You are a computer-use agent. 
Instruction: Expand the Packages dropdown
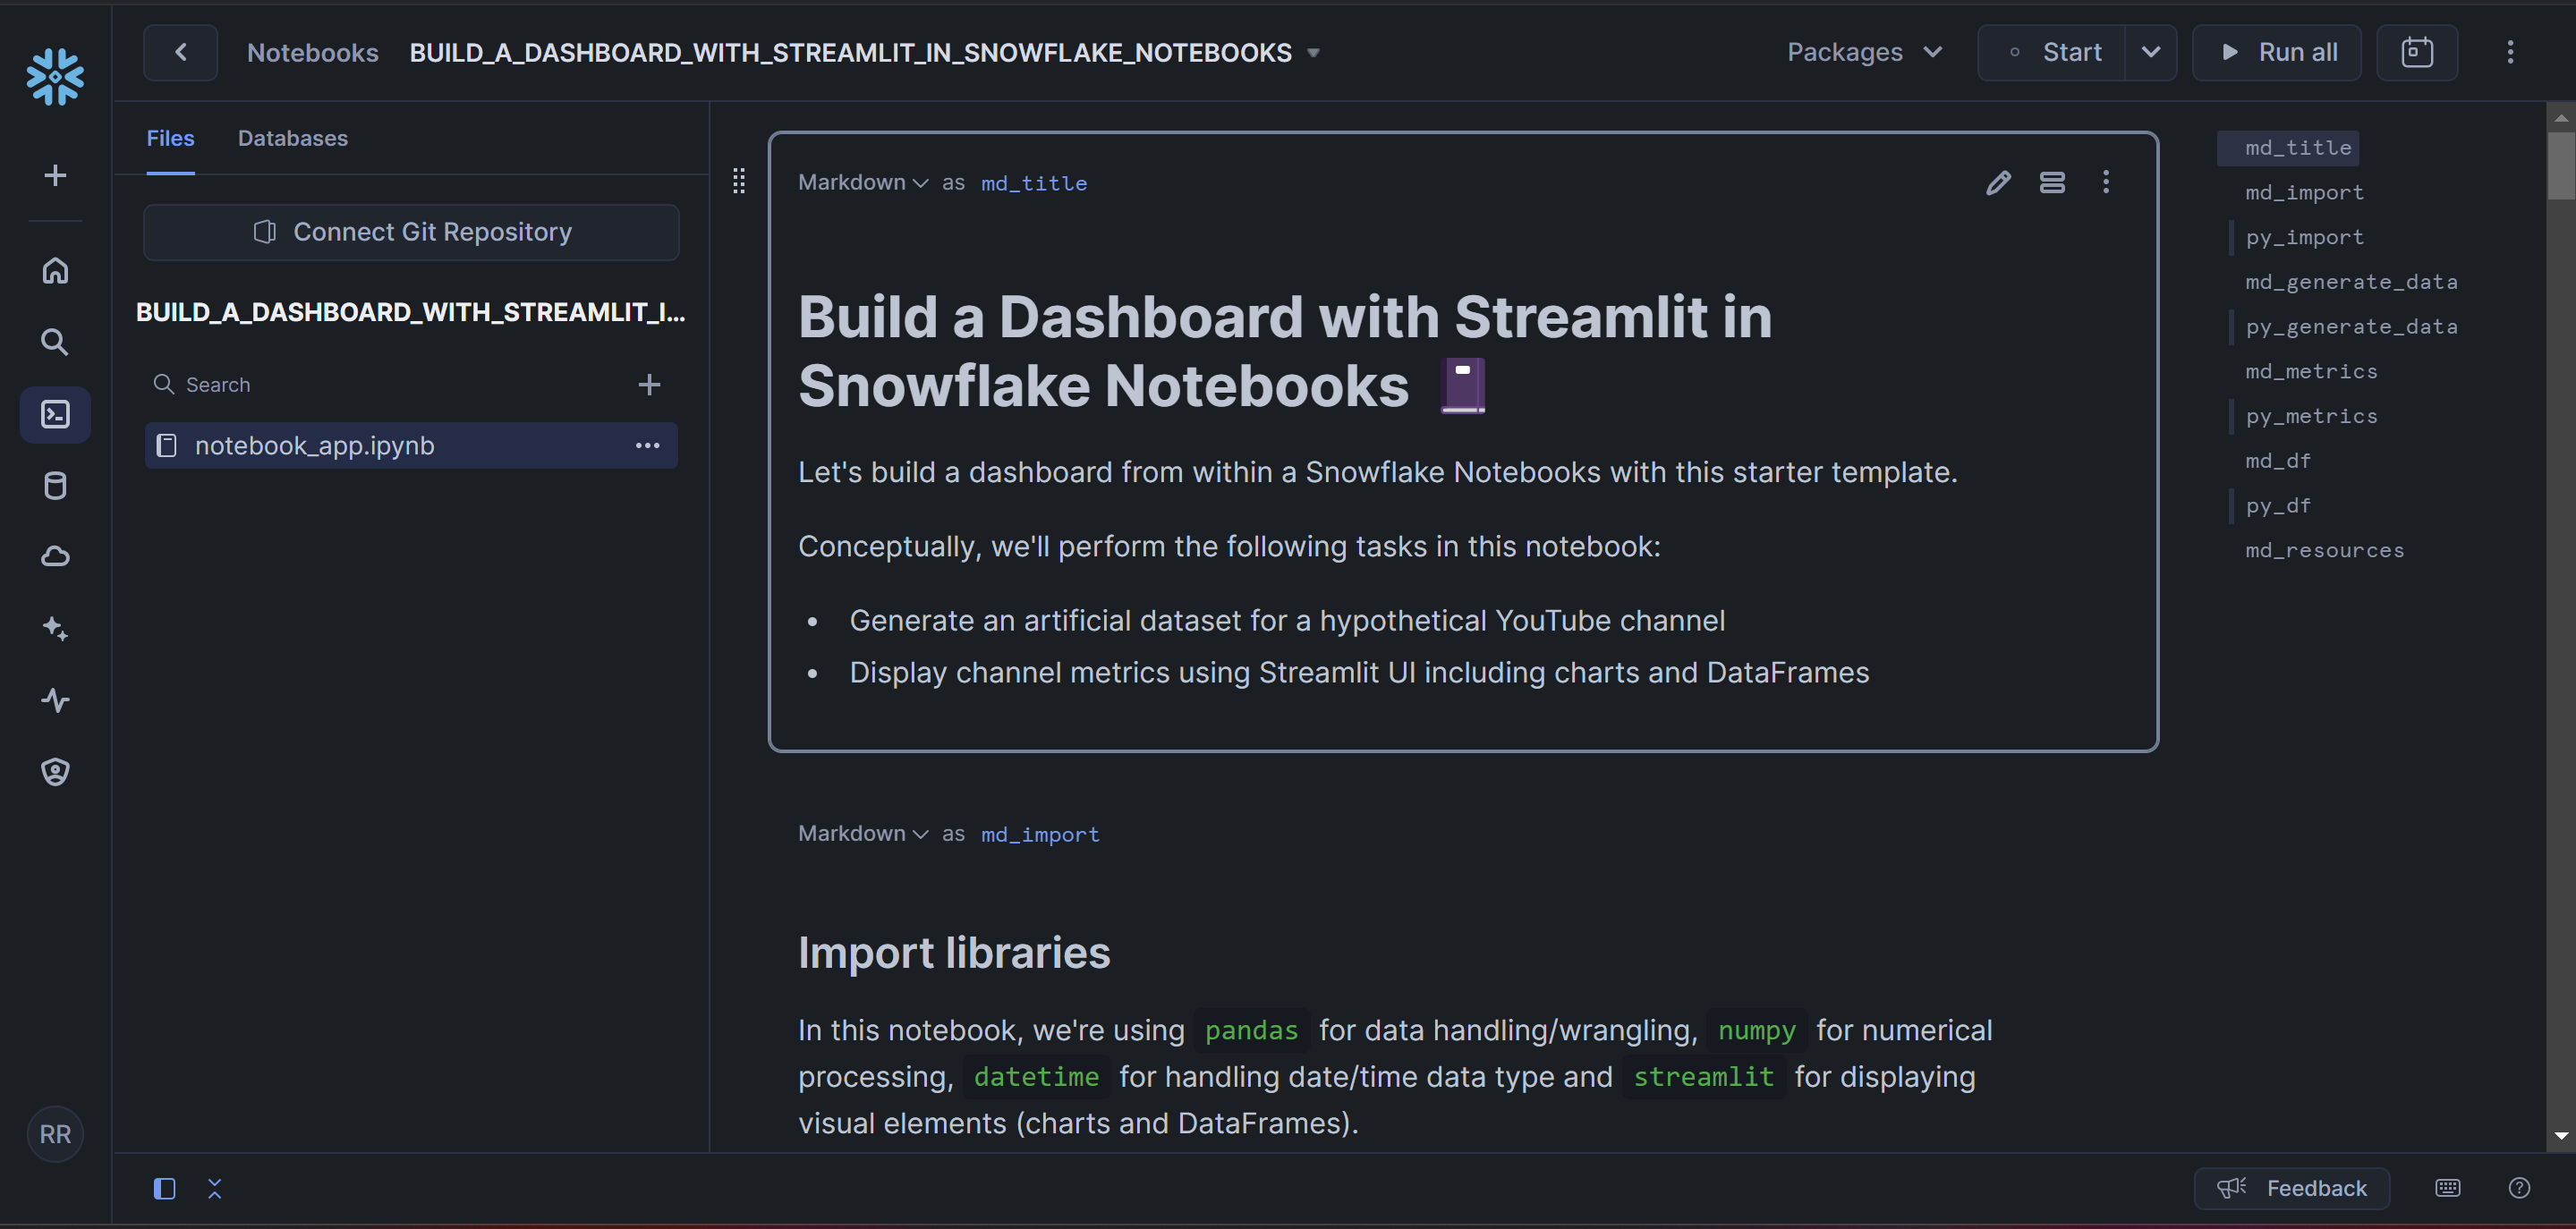tap(1864, 52)
